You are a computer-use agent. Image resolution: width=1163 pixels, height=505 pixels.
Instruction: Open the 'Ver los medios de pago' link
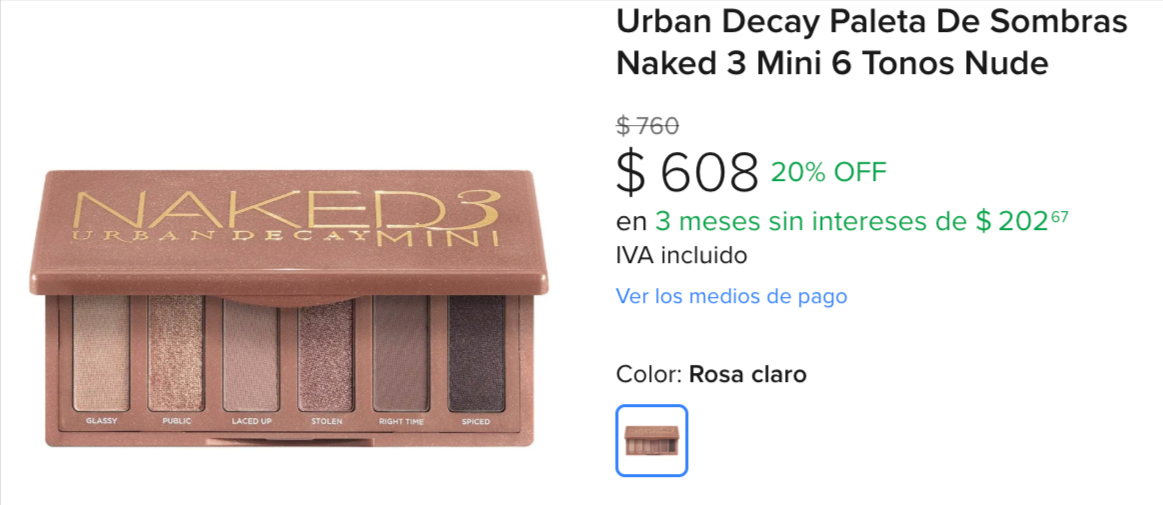(x=731, y=297)
